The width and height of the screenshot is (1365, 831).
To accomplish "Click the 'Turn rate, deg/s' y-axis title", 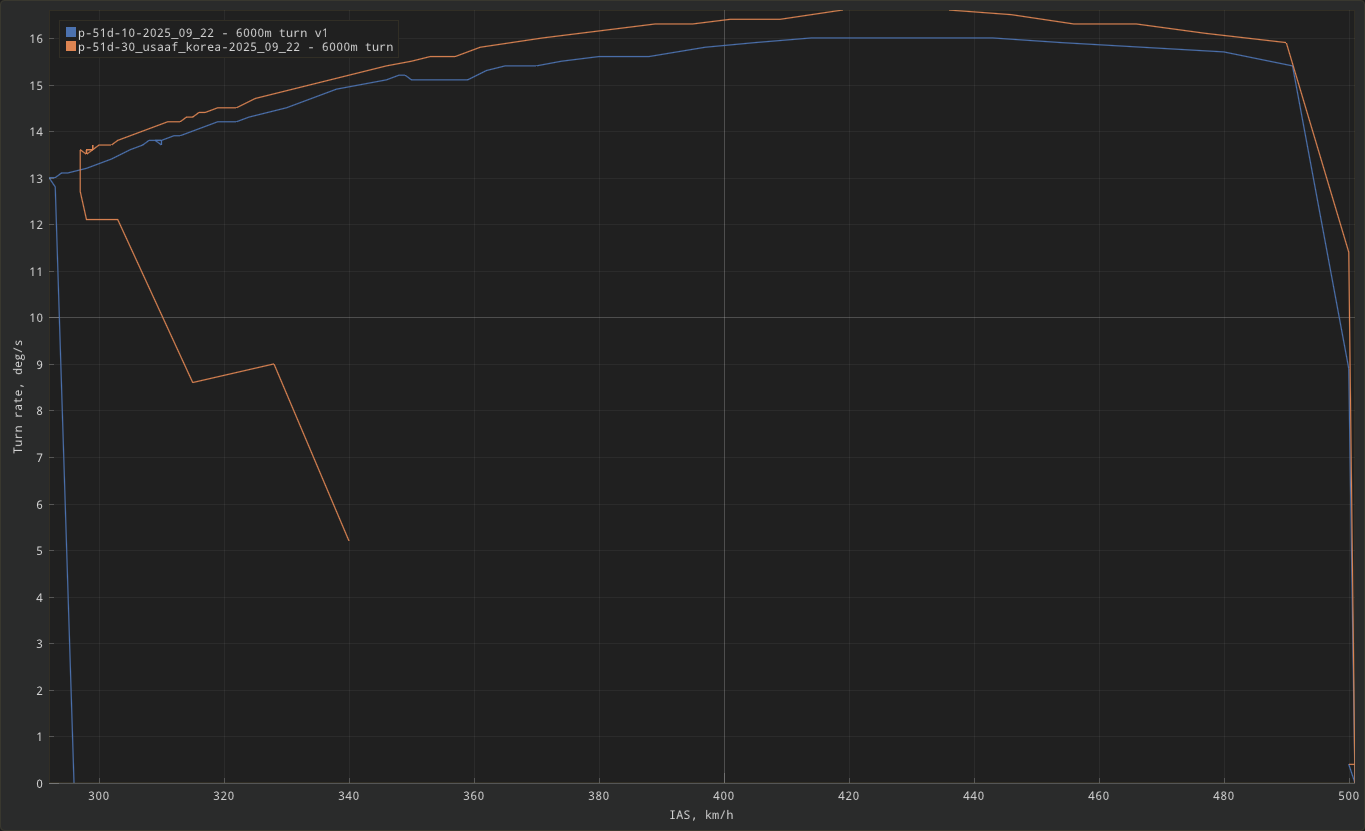I will (x=18, y=396).
